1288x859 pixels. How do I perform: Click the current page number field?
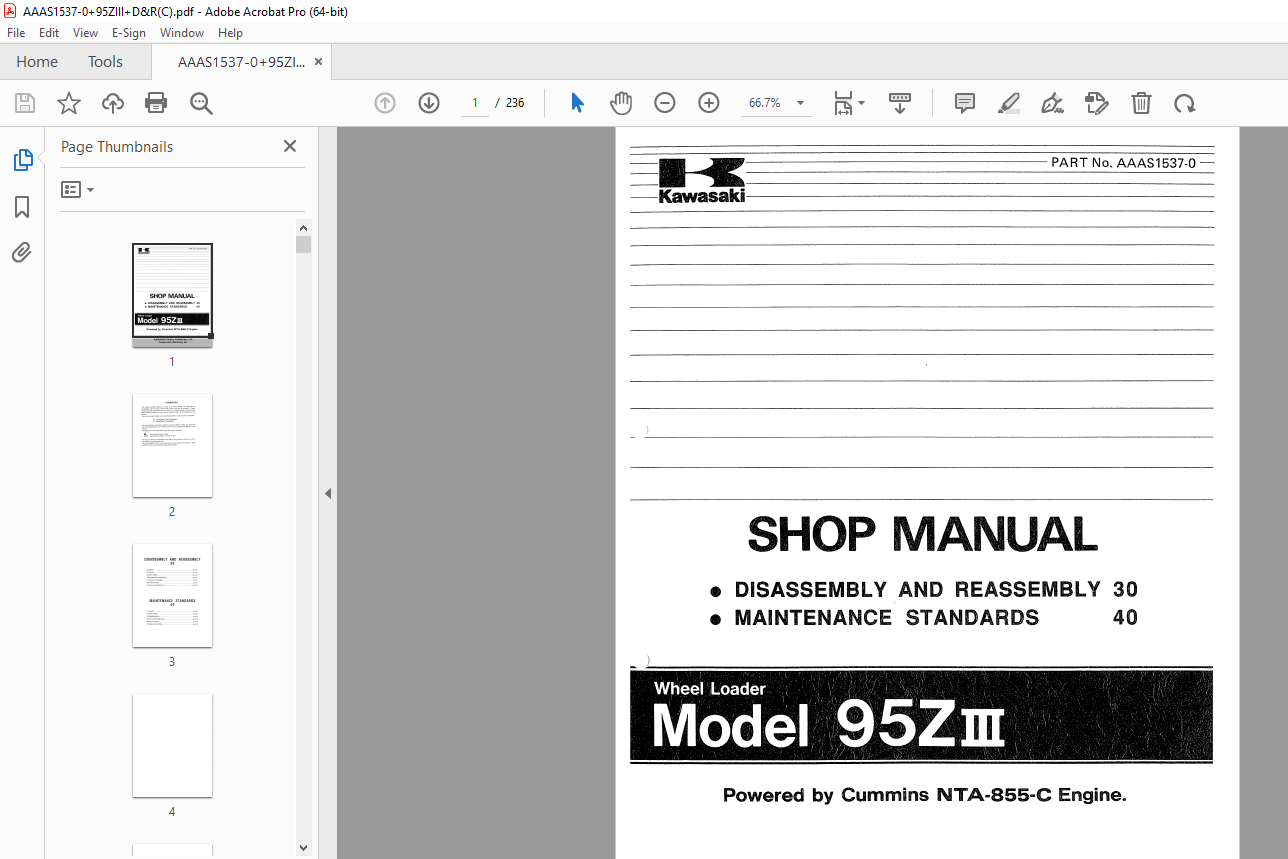tap(474, 103)
